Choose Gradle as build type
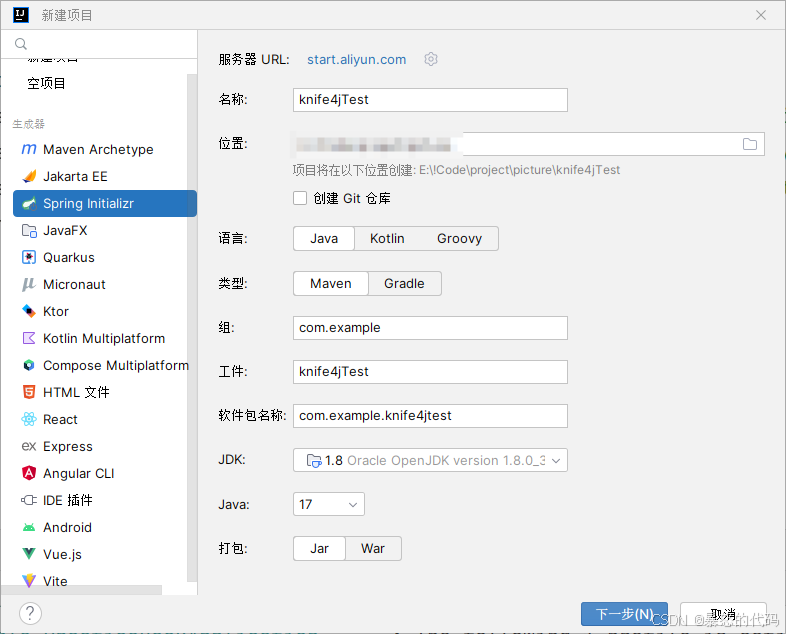 point(405,284)
